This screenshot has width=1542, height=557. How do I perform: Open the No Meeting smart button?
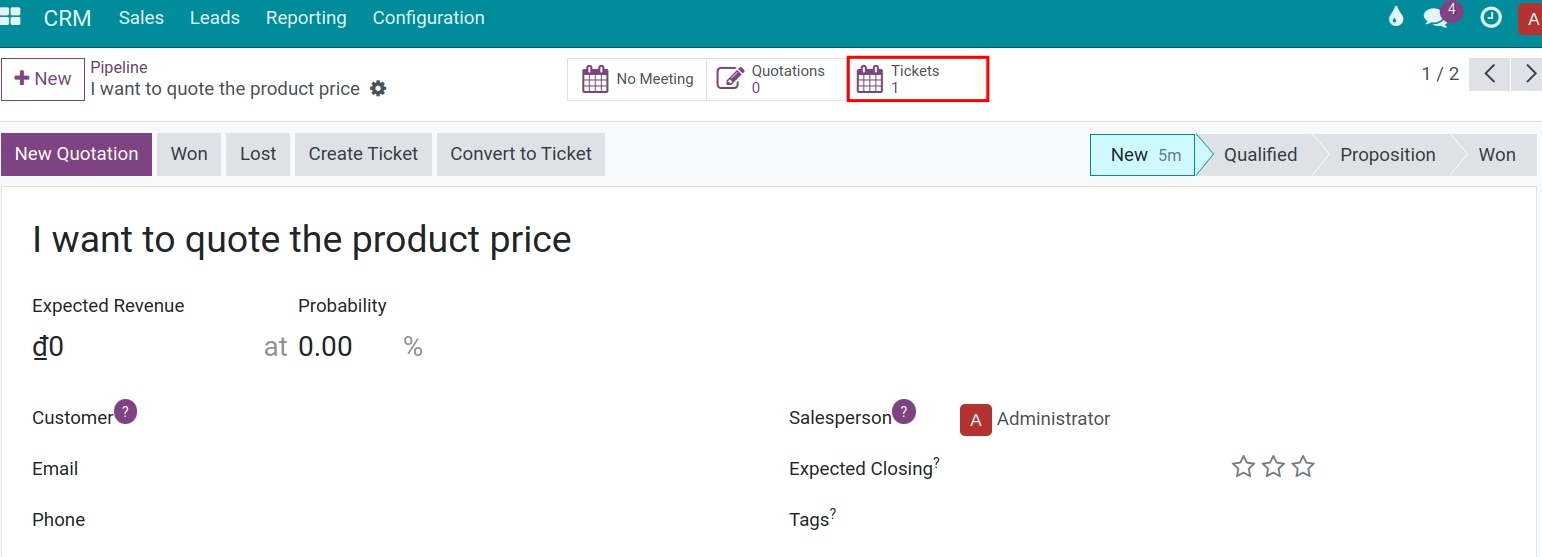coord(637,79)
